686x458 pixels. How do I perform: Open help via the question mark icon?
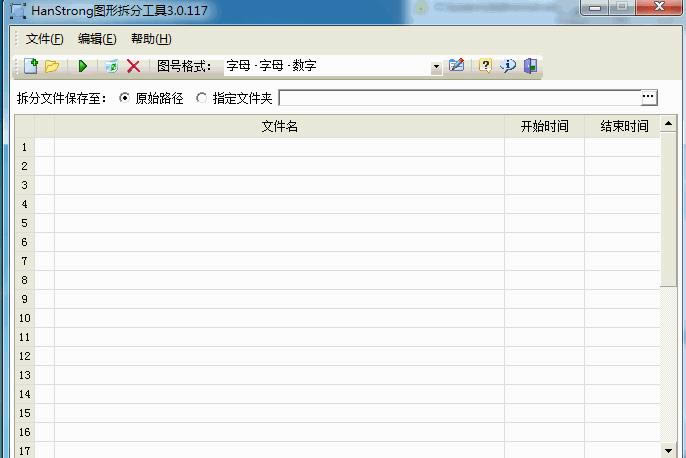point(485,66)
